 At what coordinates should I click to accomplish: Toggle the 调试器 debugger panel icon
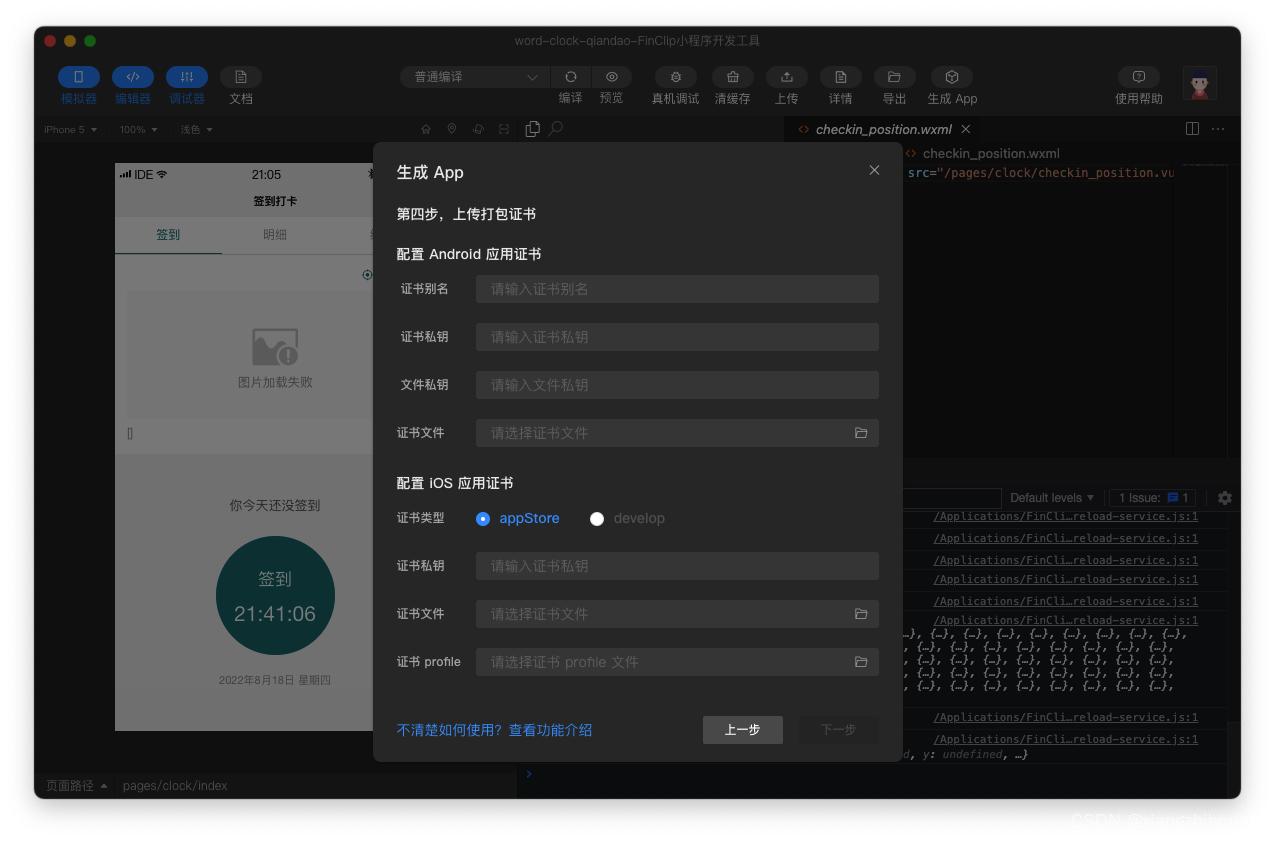coord(187,77)
